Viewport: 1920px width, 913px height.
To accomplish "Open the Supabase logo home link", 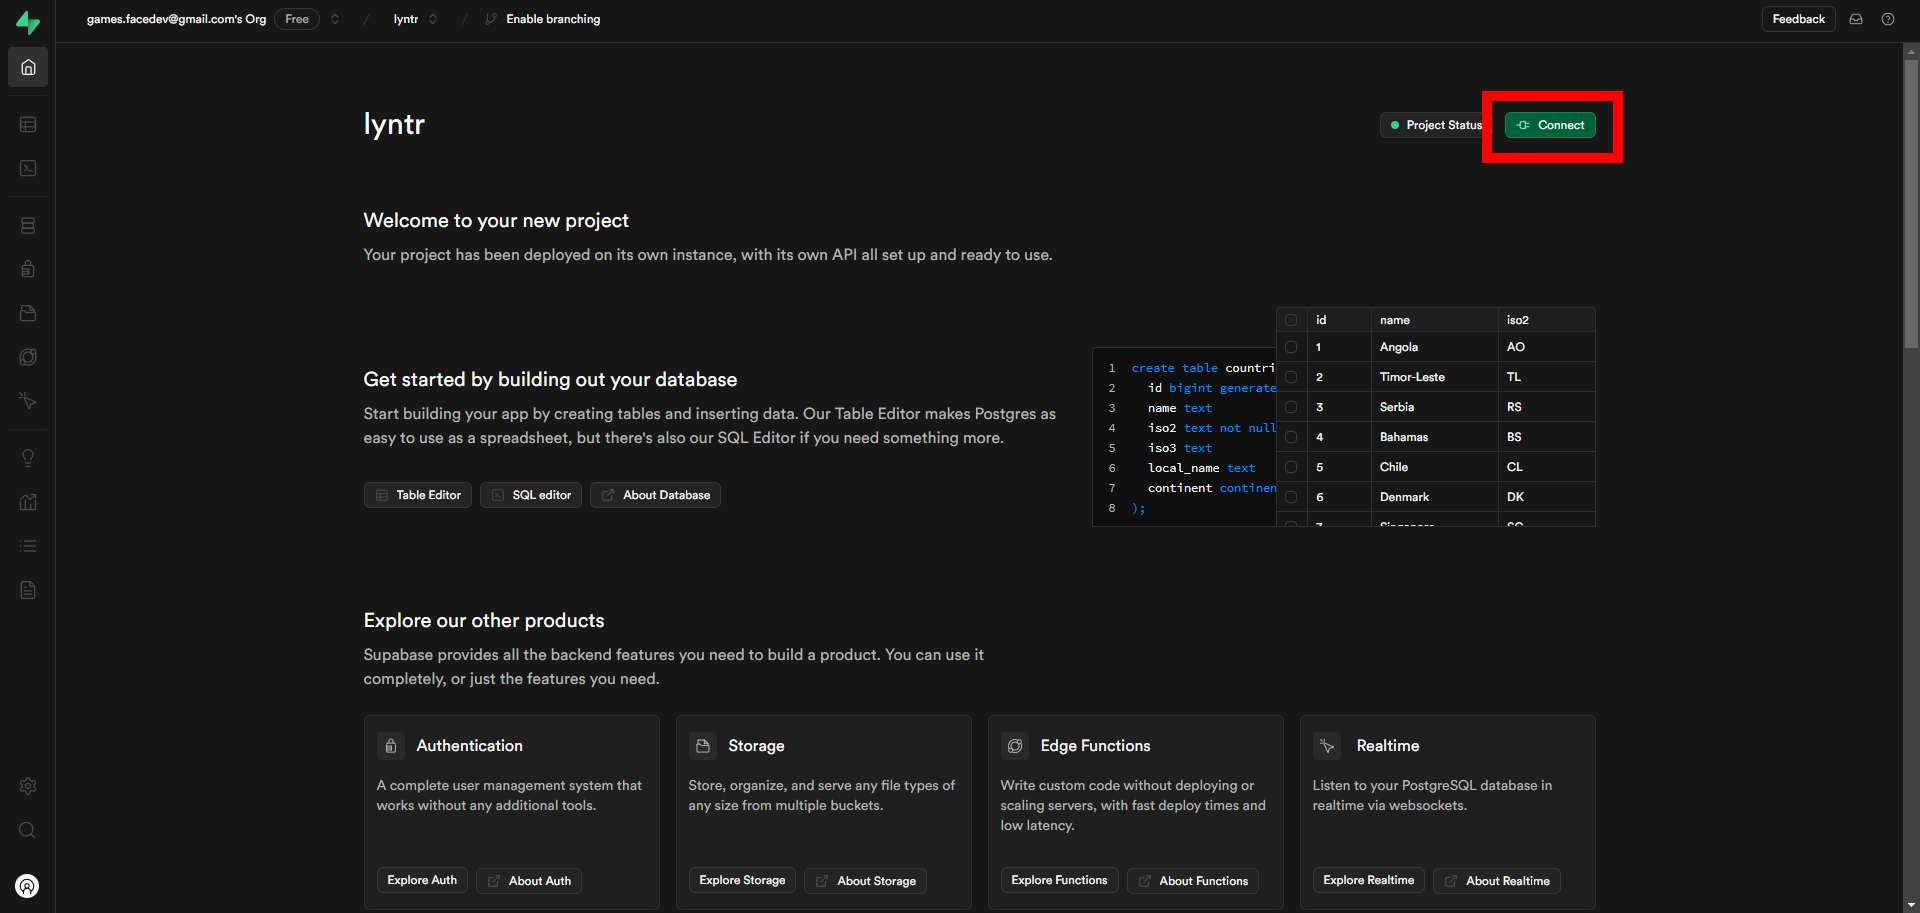I will tap(28, 22).
